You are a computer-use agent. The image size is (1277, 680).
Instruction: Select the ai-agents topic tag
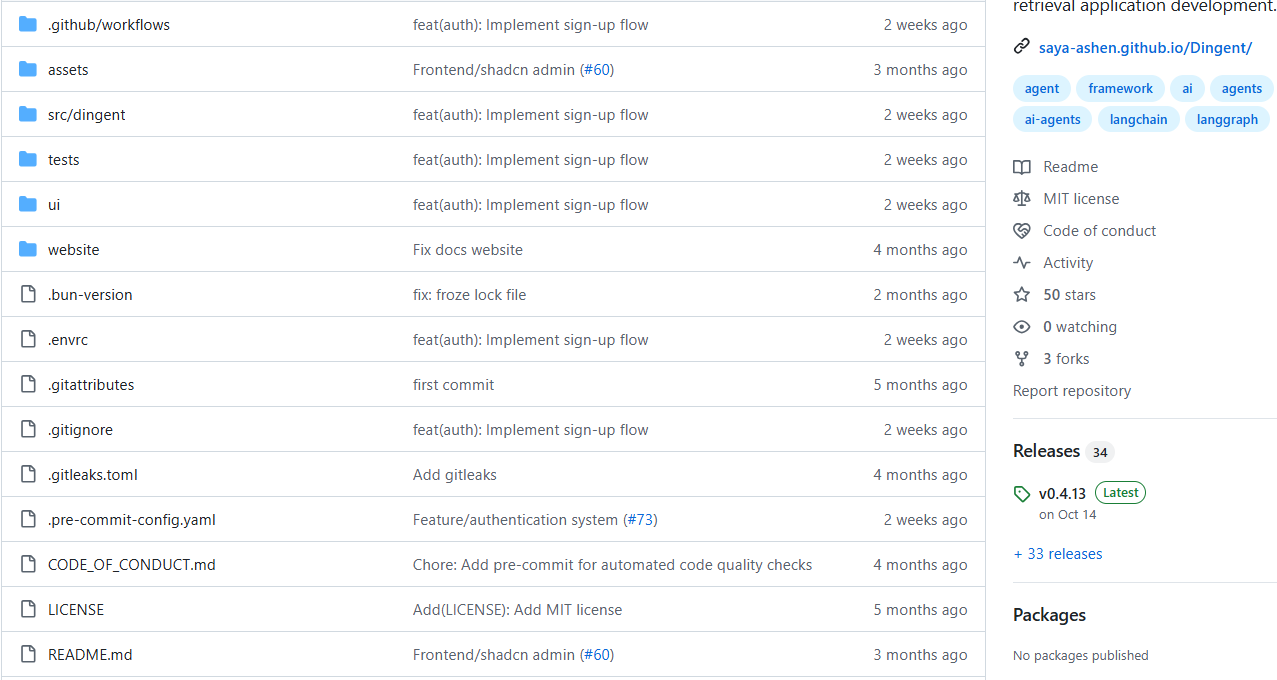[x=1052, y=119]
